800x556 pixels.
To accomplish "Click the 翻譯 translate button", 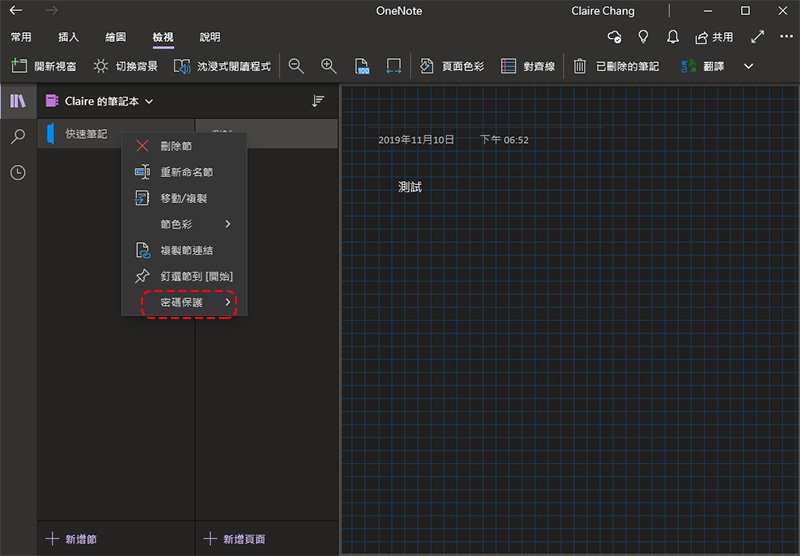I will [x=703, y=66].
